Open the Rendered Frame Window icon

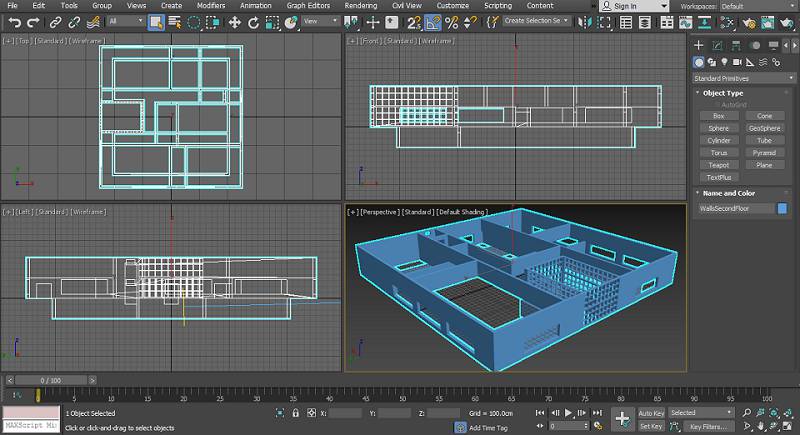click(767, 22)
